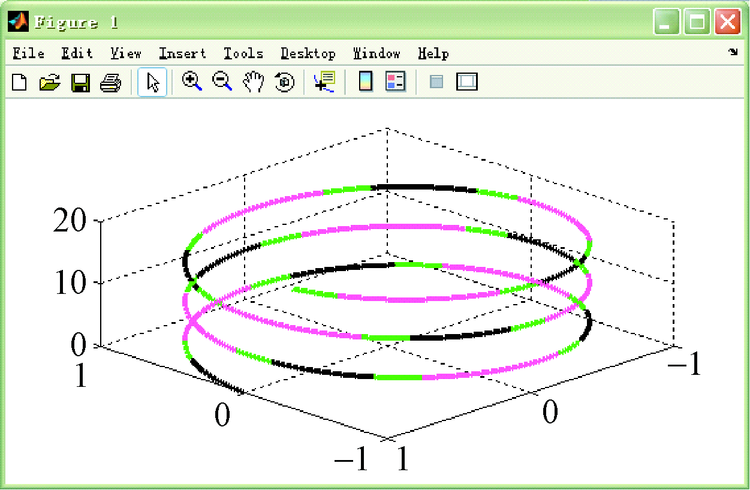Screen dimensions: 750x490
Task: Open the File menu
Action: point(29,53)
